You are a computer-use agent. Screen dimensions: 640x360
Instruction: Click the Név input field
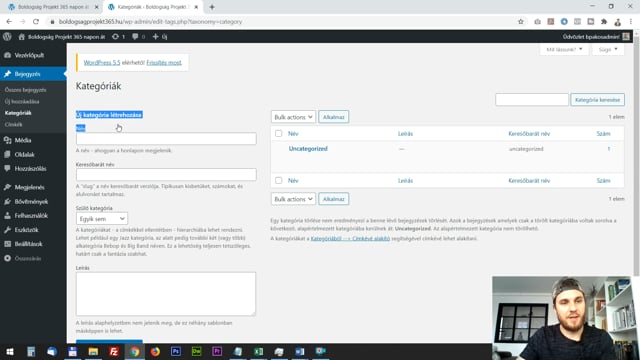point(166,138)
